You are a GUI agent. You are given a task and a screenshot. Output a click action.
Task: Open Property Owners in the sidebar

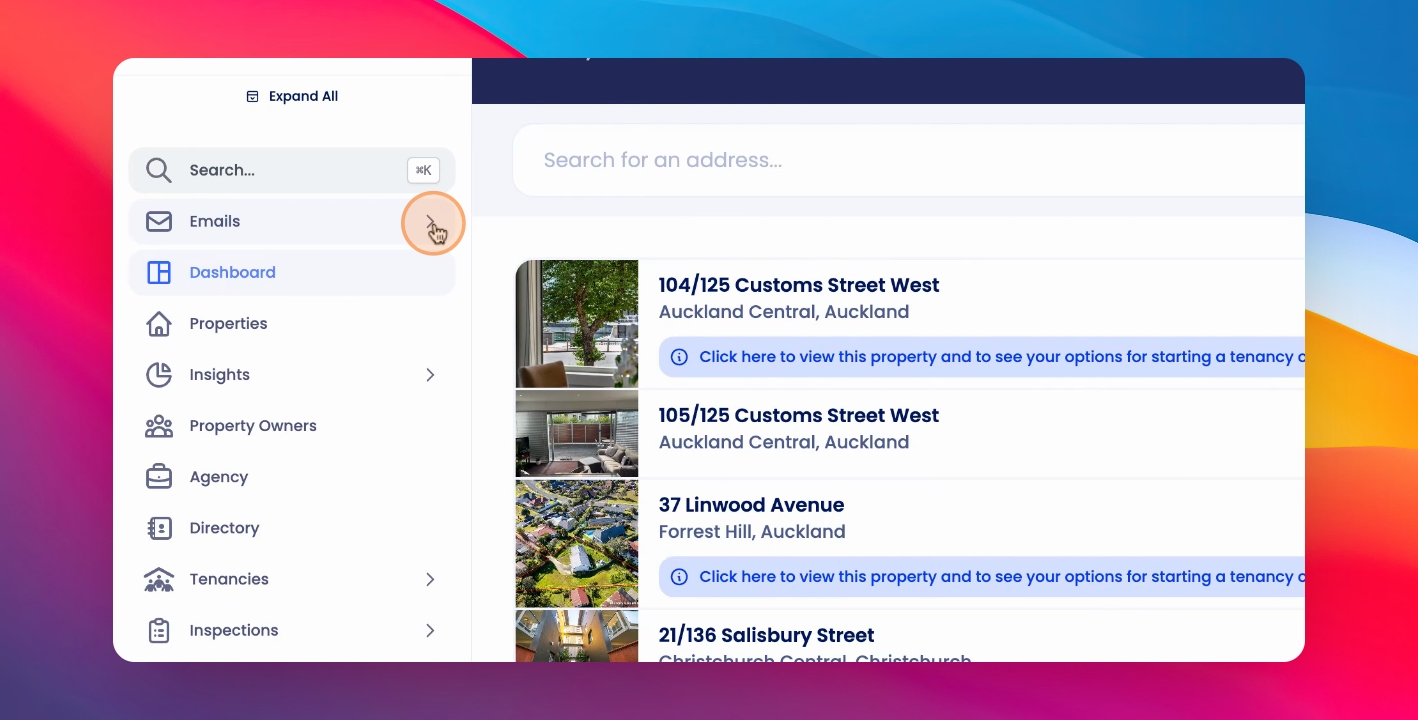[292, 426]
